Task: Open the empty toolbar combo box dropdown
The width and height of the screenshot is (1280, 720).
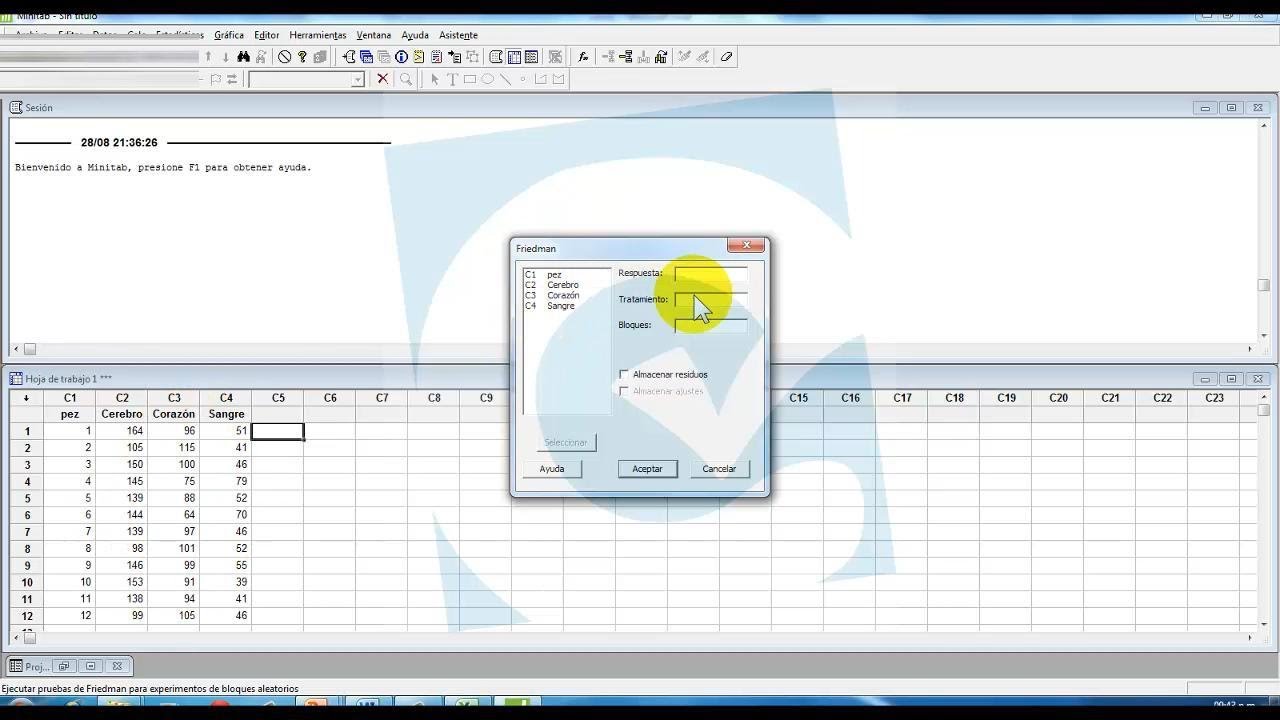Action: (358, 80)
